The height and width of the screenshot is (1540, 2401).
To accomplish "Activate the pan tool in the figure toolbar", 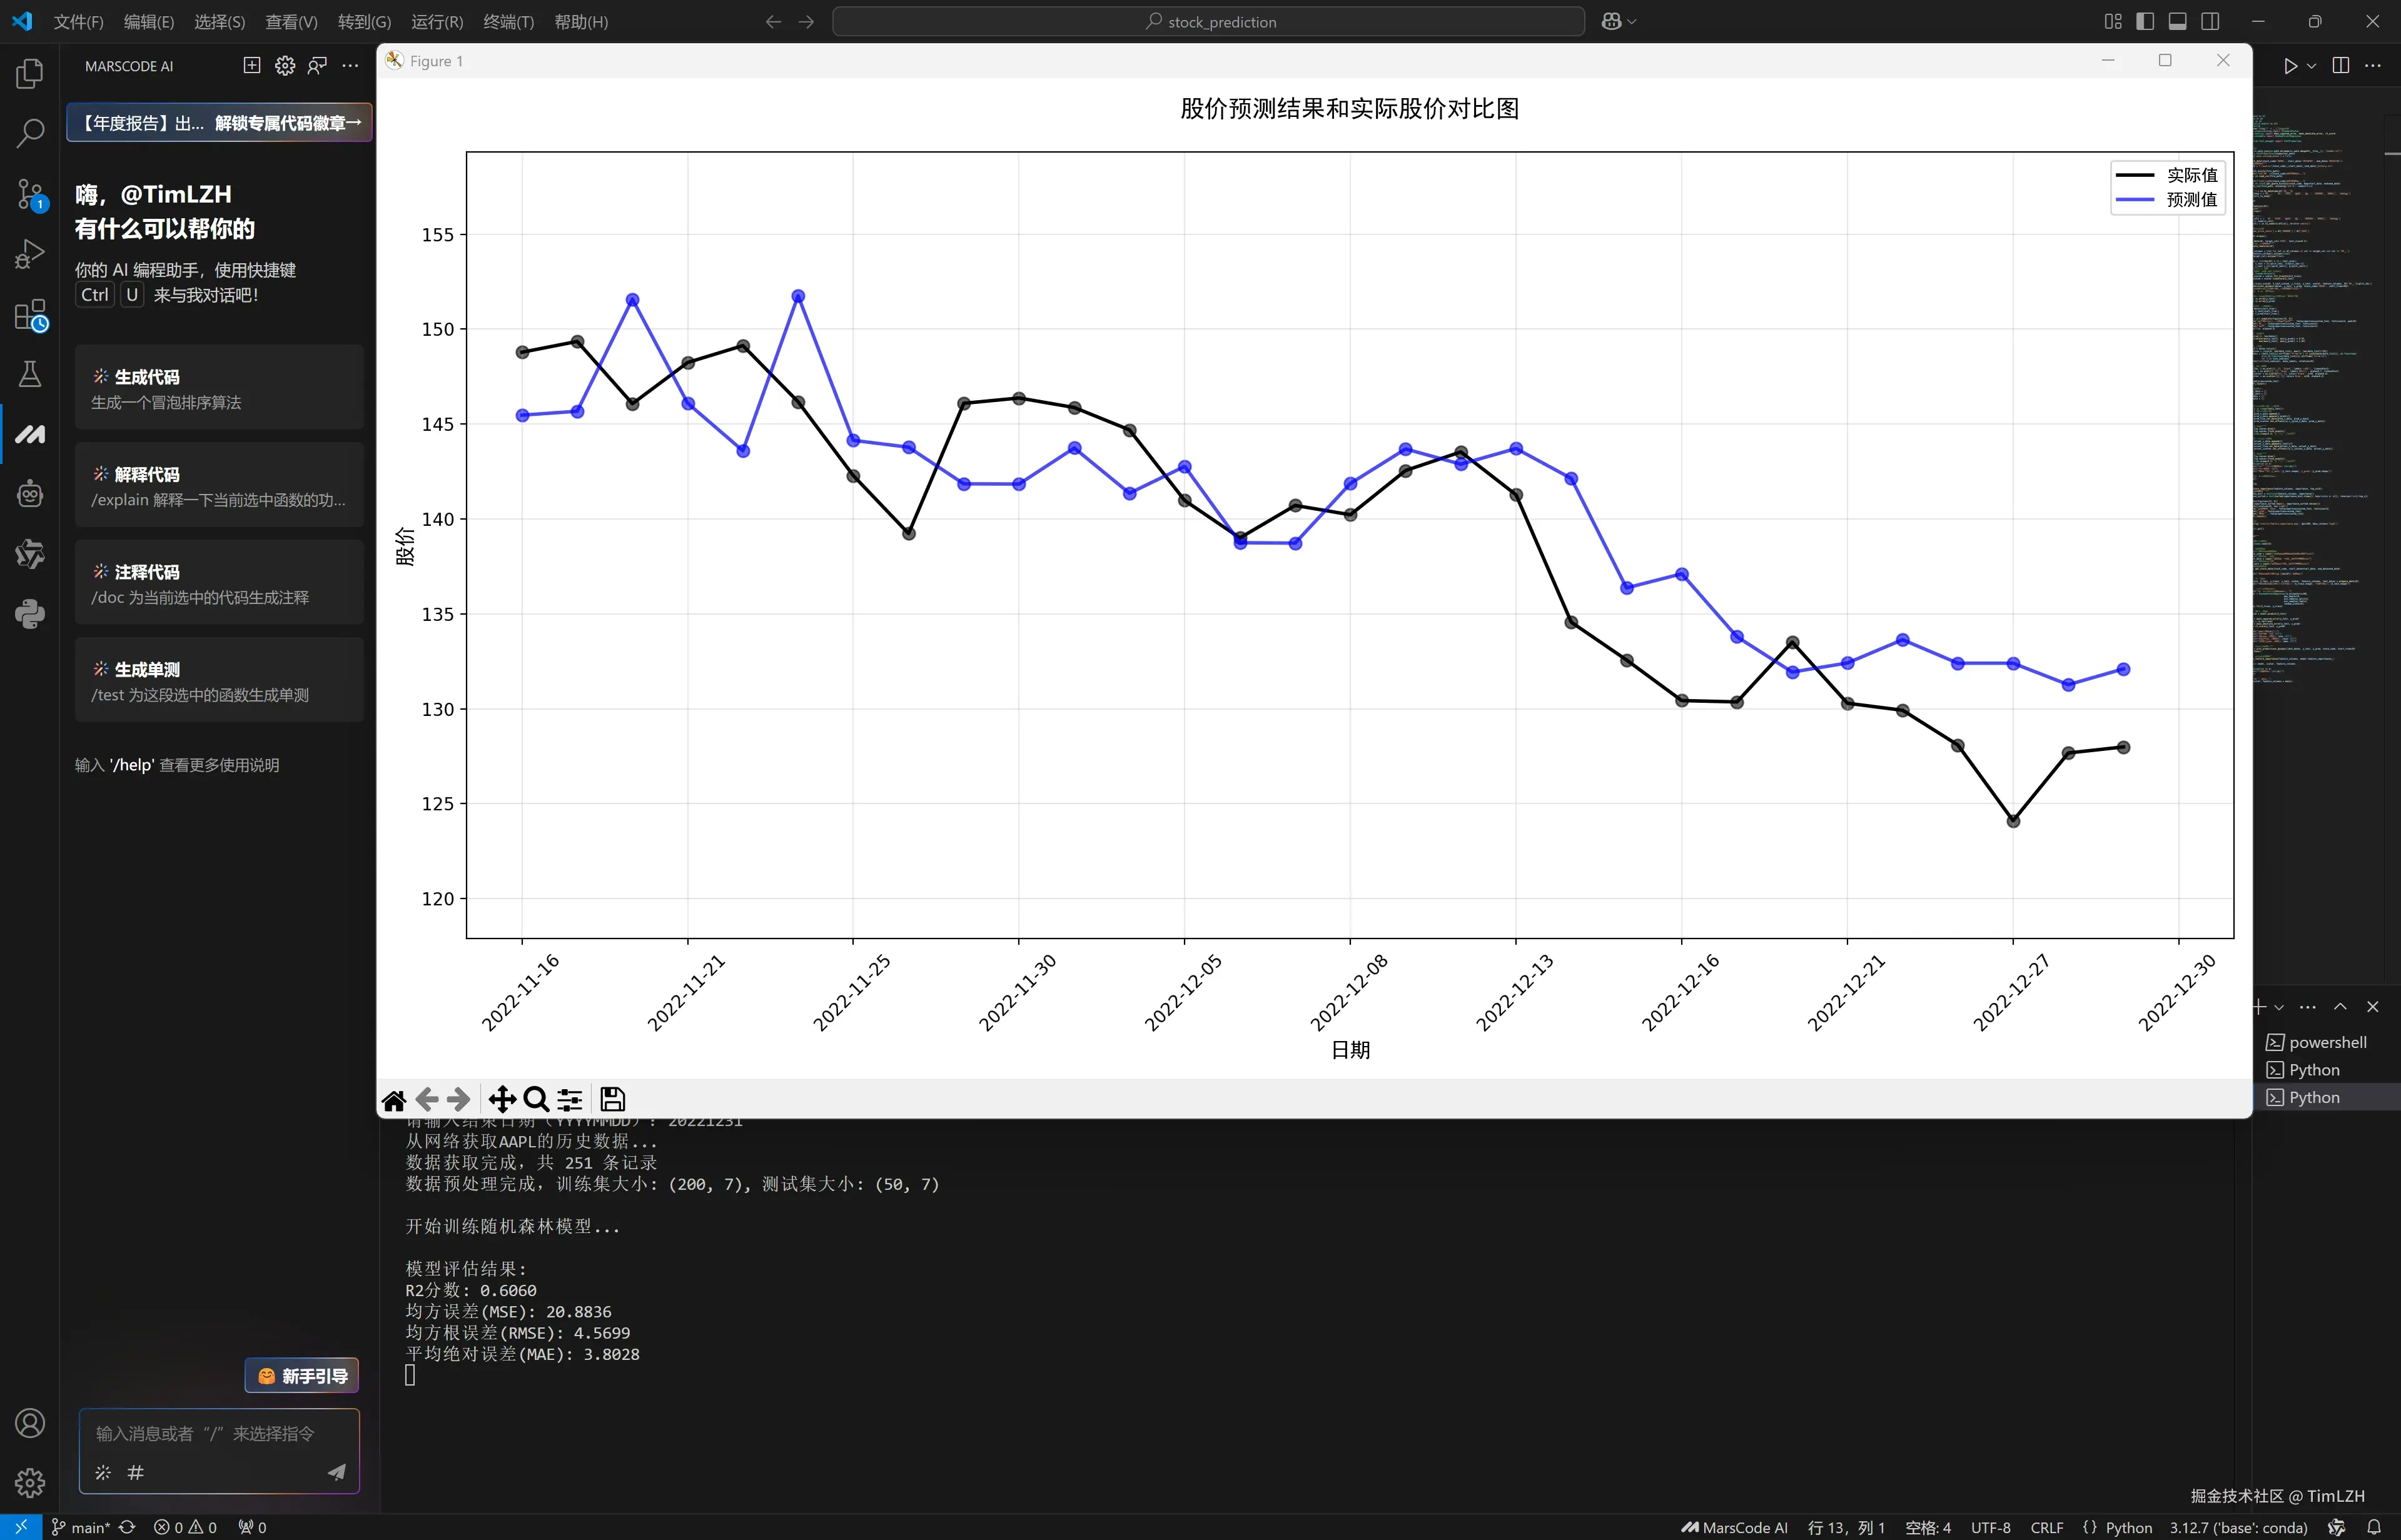I will 502,1099.
